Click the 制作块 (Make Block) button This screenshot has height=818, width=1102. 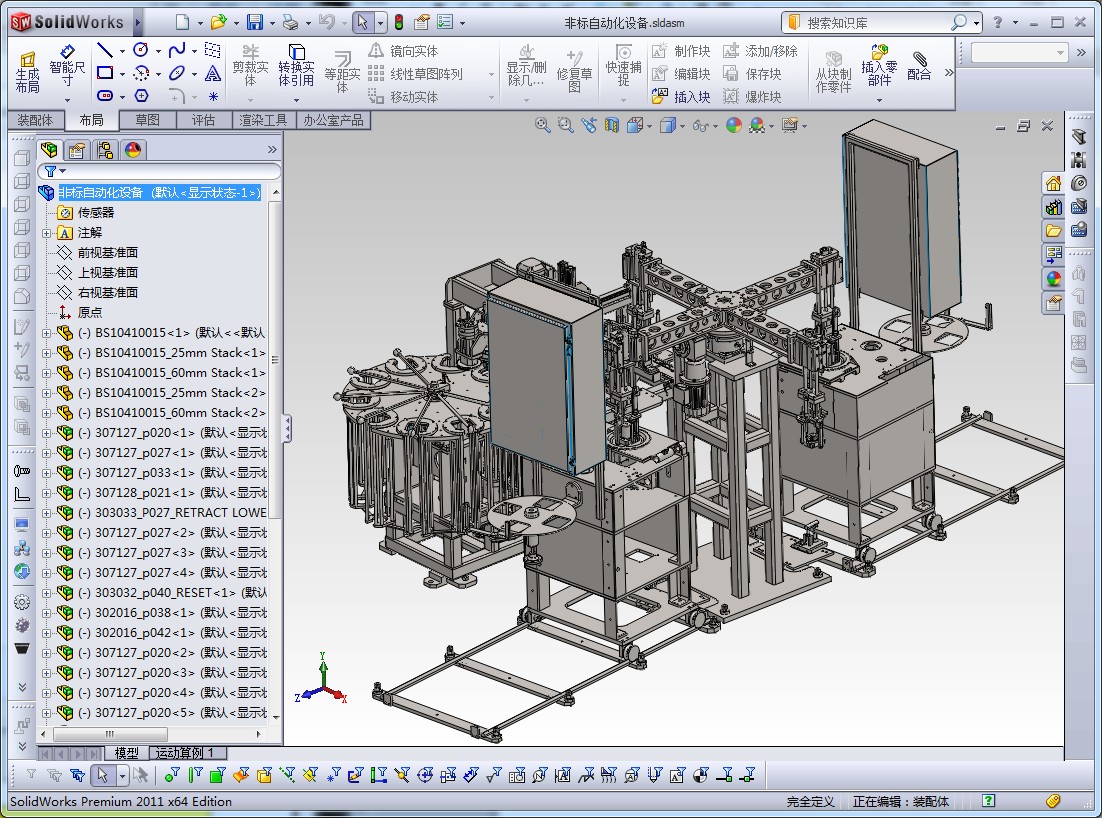pos(681,51)
